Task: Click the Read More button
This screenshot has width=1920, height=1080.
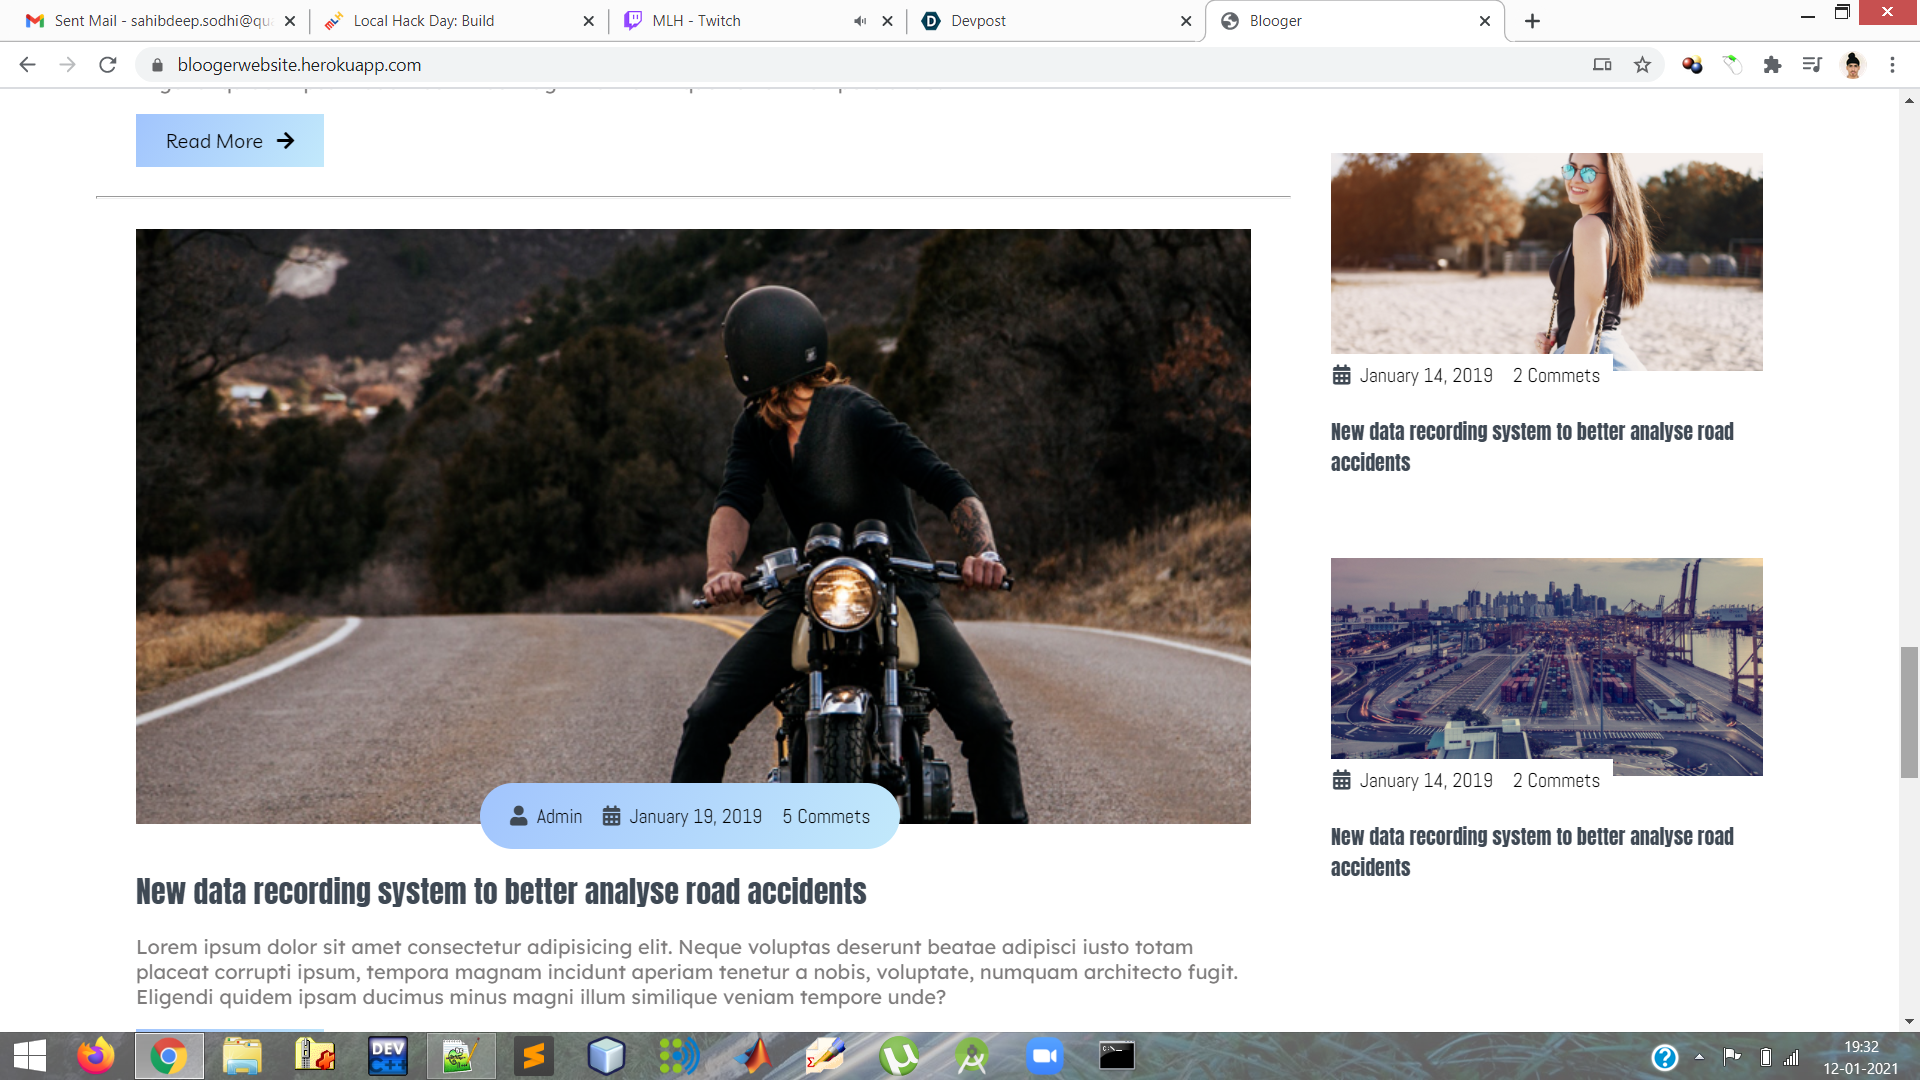Action: coord(229,141)
